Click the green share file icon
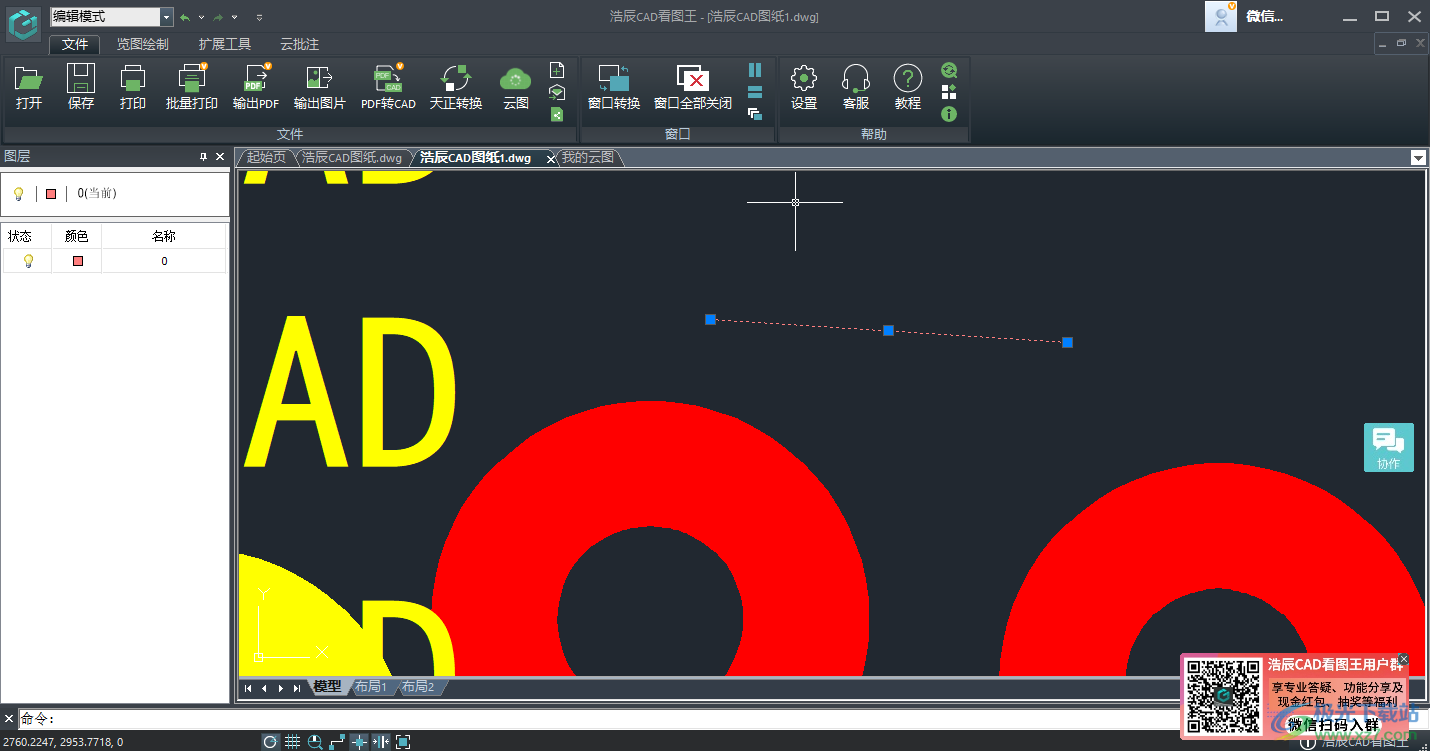The height and width of the screenshot is (751, 1430). coord(557,114)
